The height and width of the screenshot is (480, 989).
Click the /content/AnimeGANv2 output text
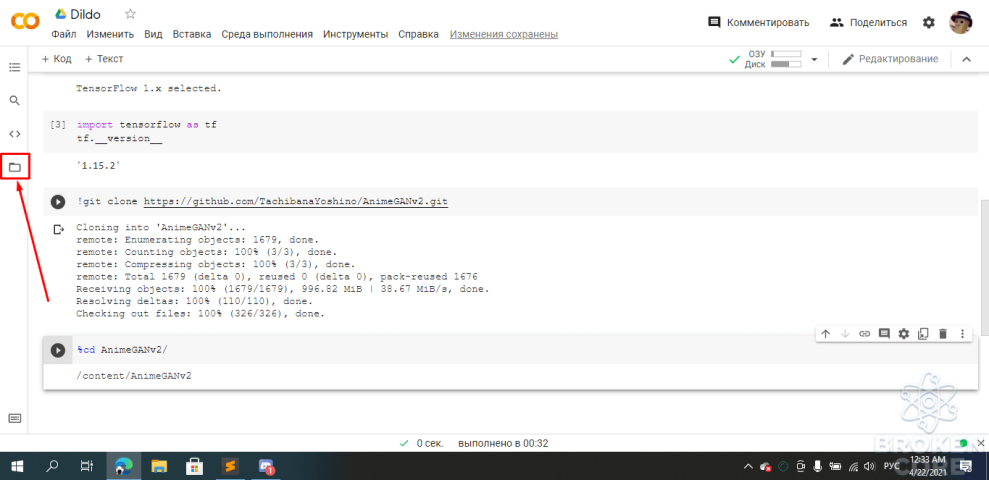(x=134, y=376)
